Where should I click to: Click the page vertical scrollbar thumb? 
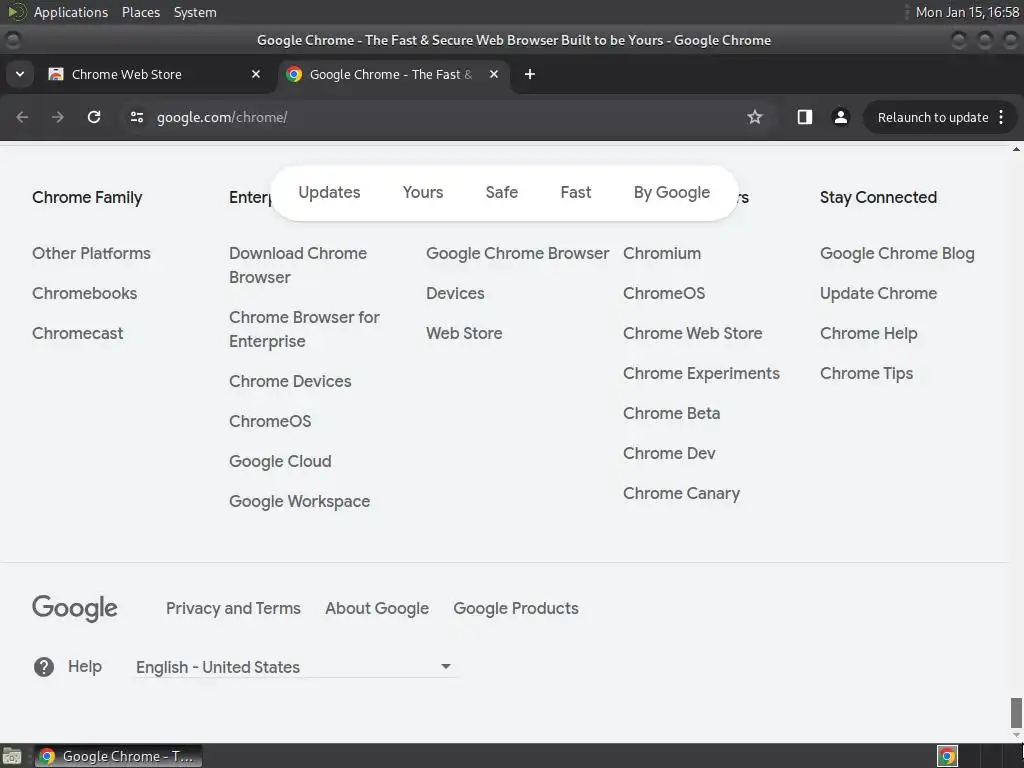pos(1016,712)
